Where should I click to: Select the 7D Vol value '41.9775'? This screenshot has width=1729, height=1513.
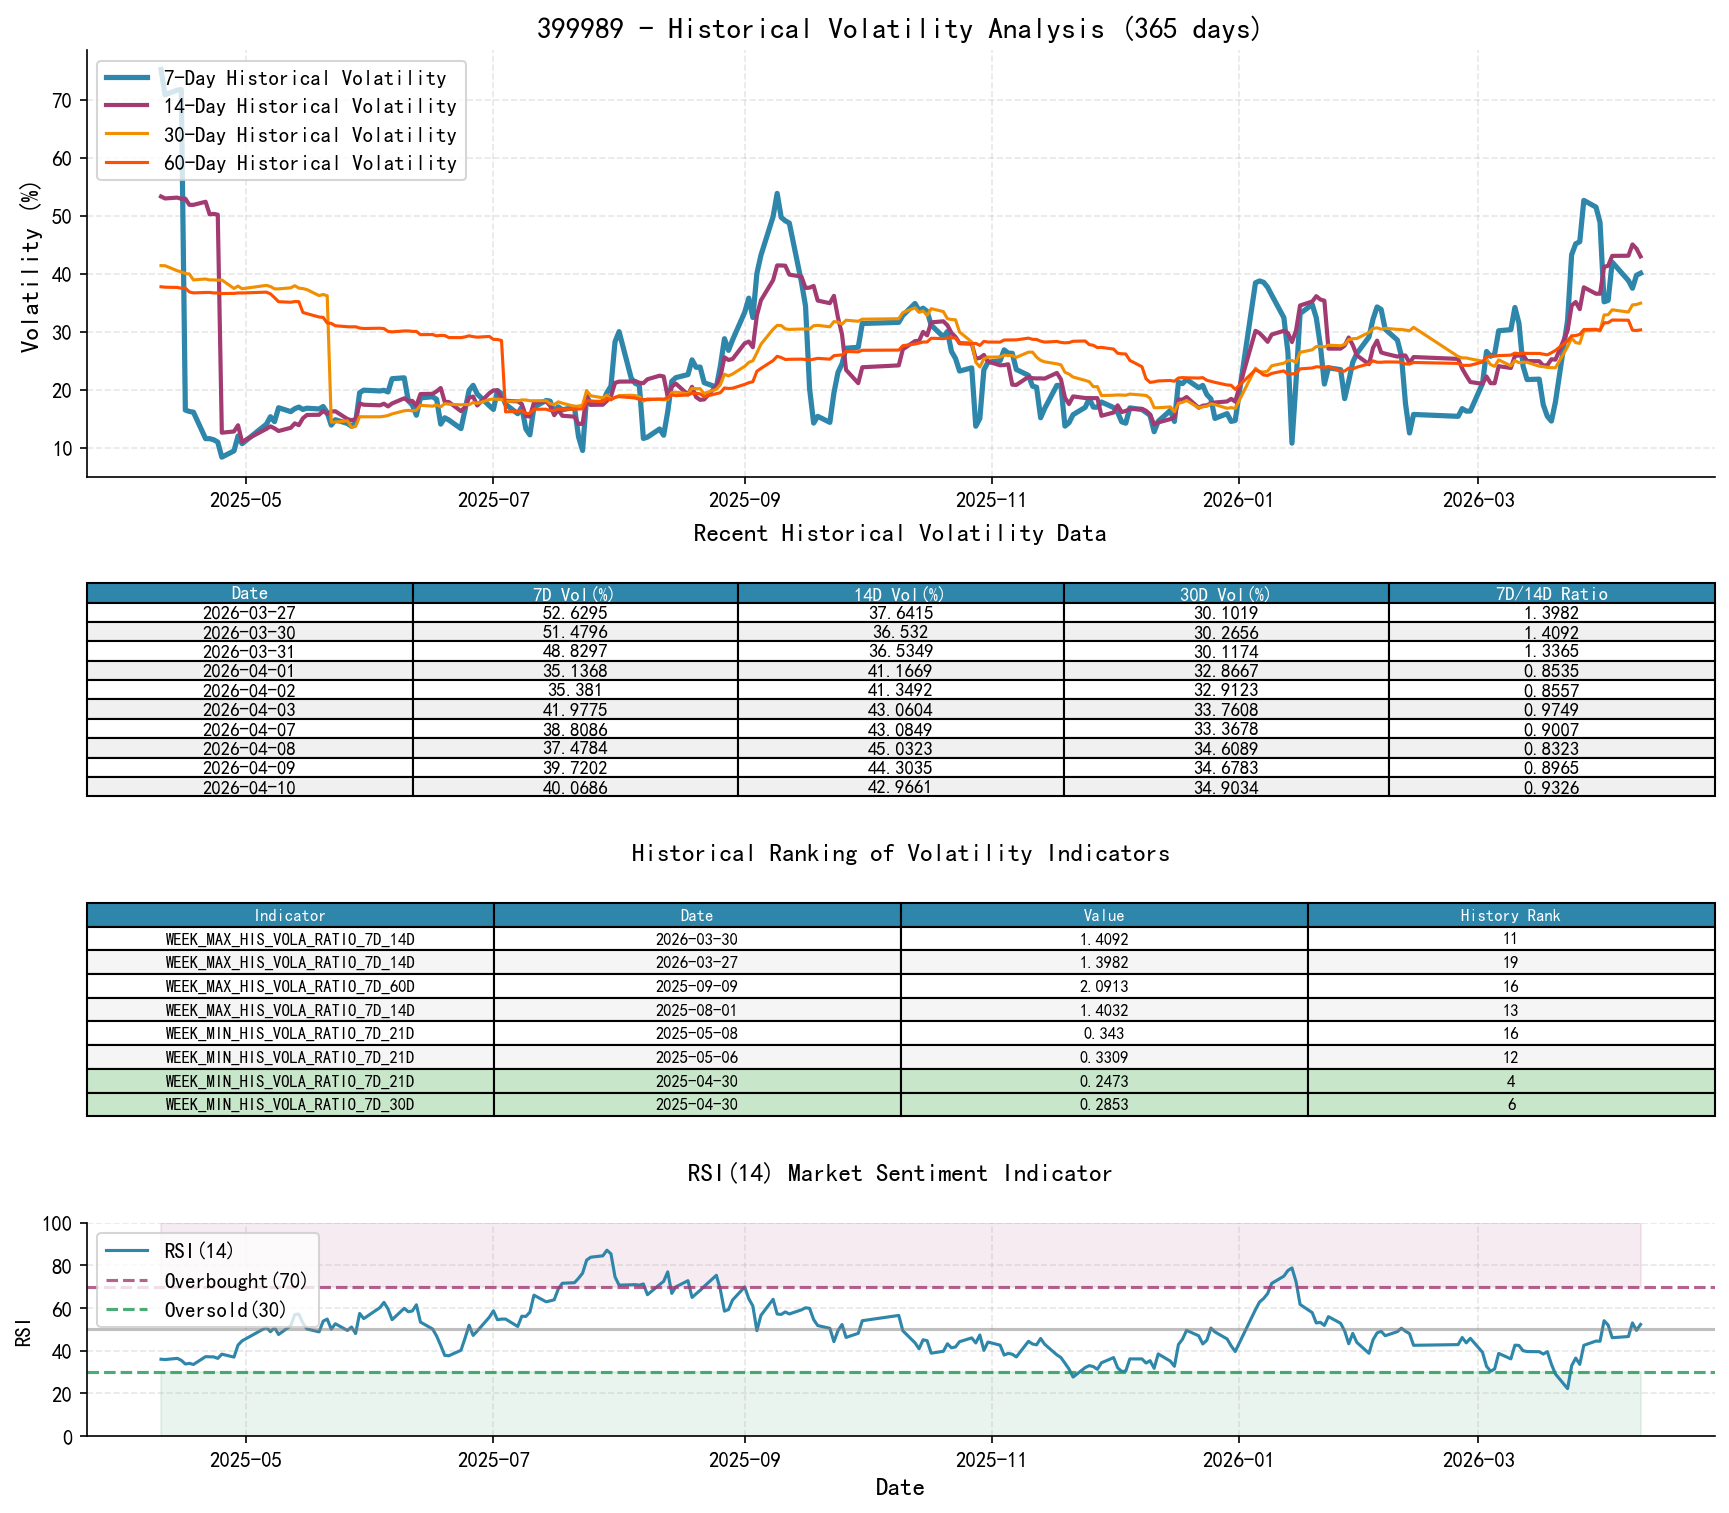click(575, 709)
